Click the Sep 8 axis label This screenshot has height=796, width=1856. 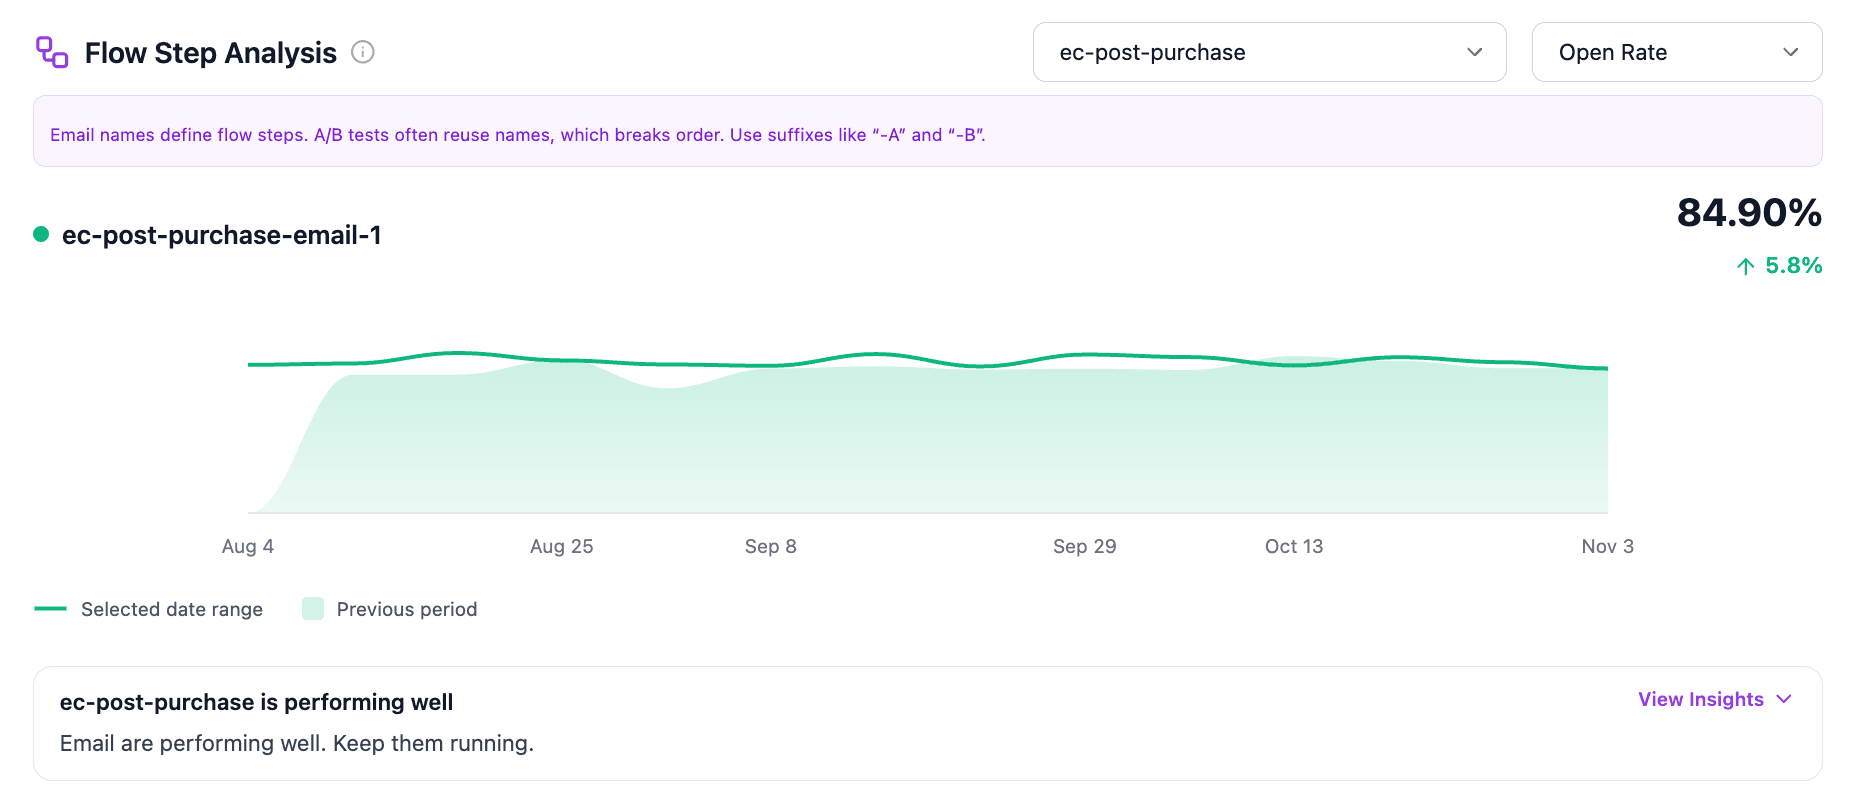tap(771, 546)
